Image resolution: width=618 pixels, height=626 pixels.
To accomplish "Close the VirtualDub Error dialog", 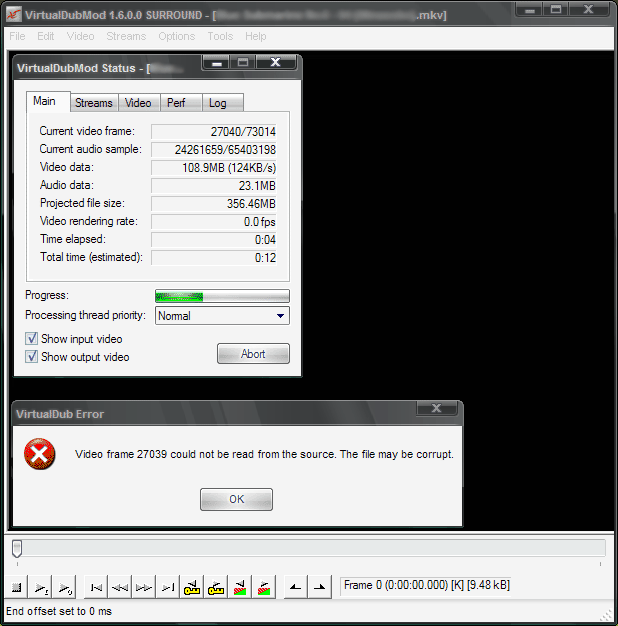I will pos(436,408).
